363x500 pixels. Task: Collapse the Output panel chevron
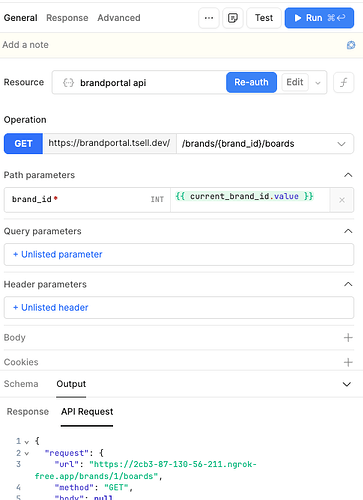point(347,384)
